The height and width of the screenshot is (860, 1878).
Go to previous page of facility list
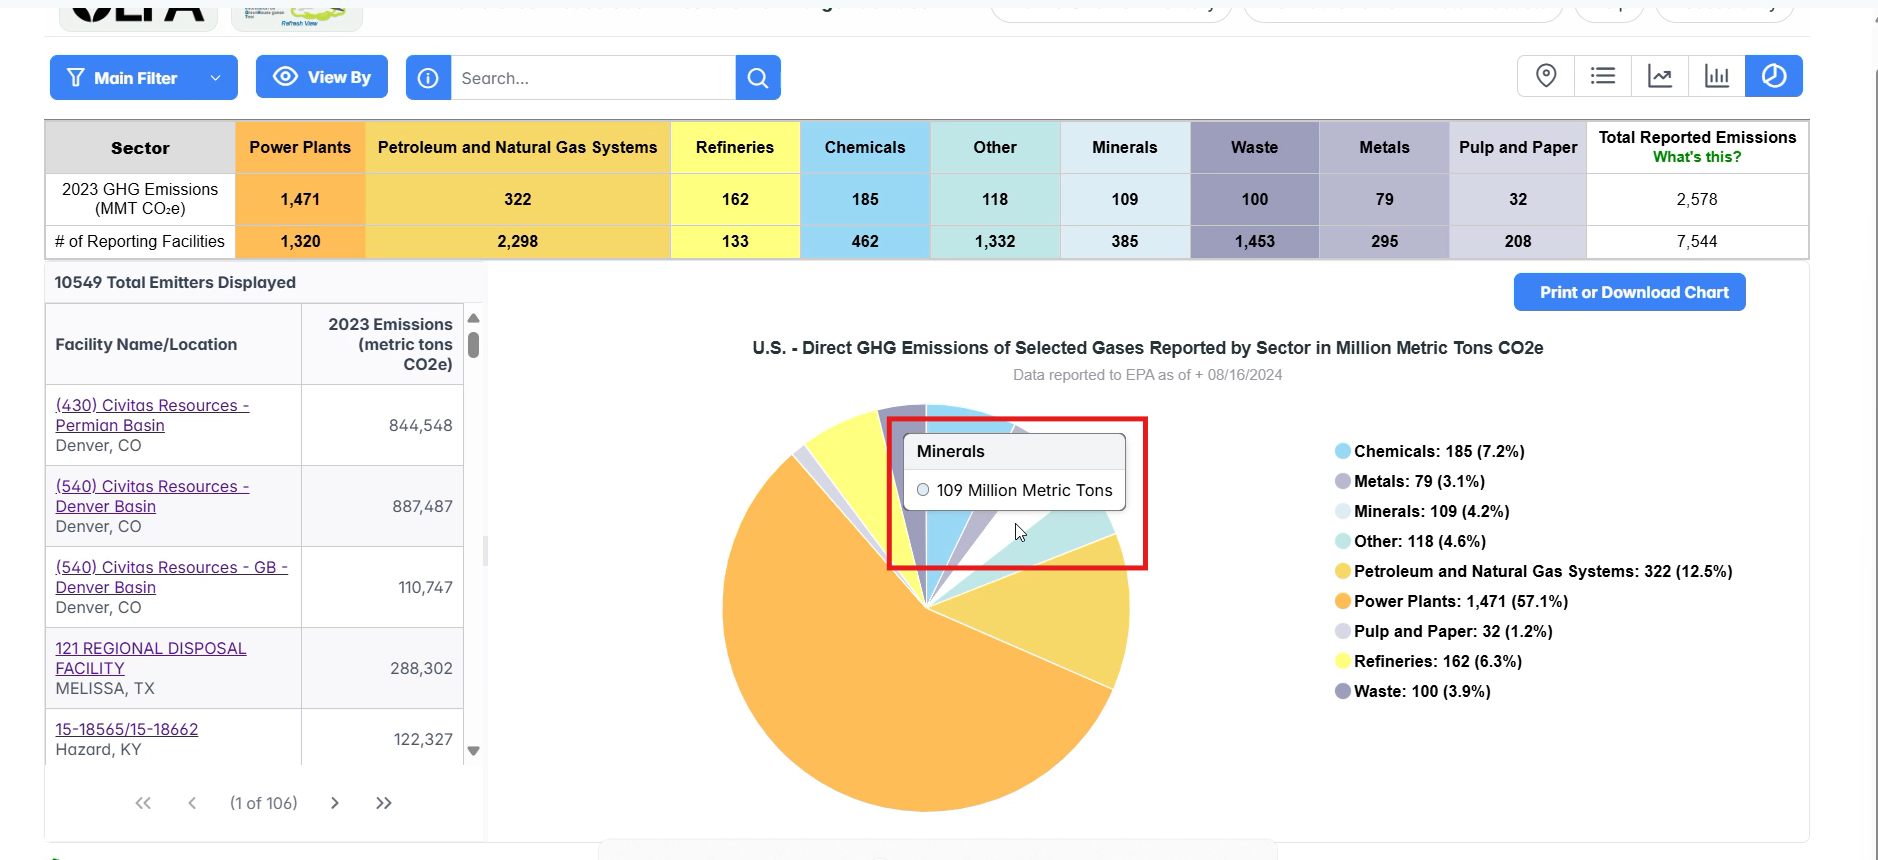click(x=192, y=803)
